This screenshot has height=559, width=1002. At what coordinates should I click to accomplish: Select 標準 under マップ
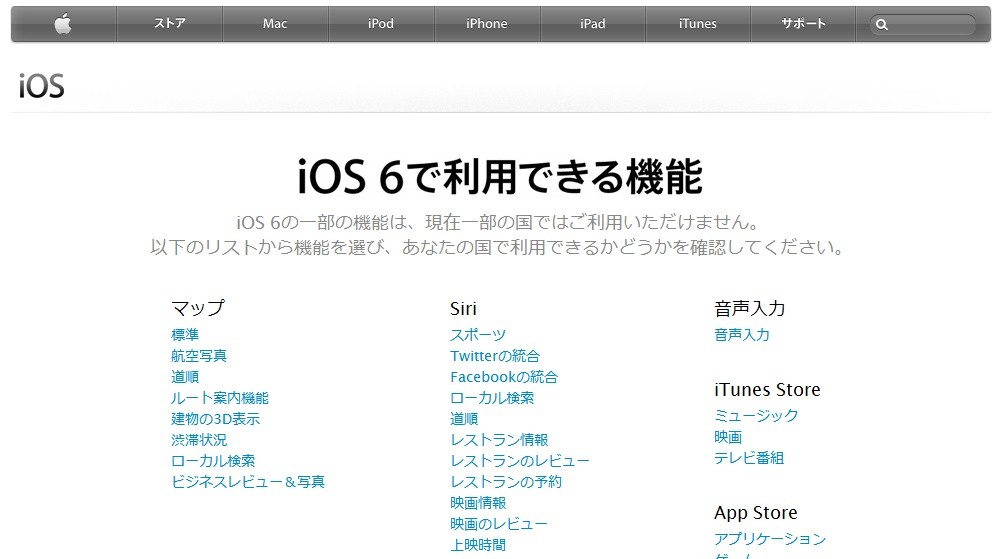point(185,335)
